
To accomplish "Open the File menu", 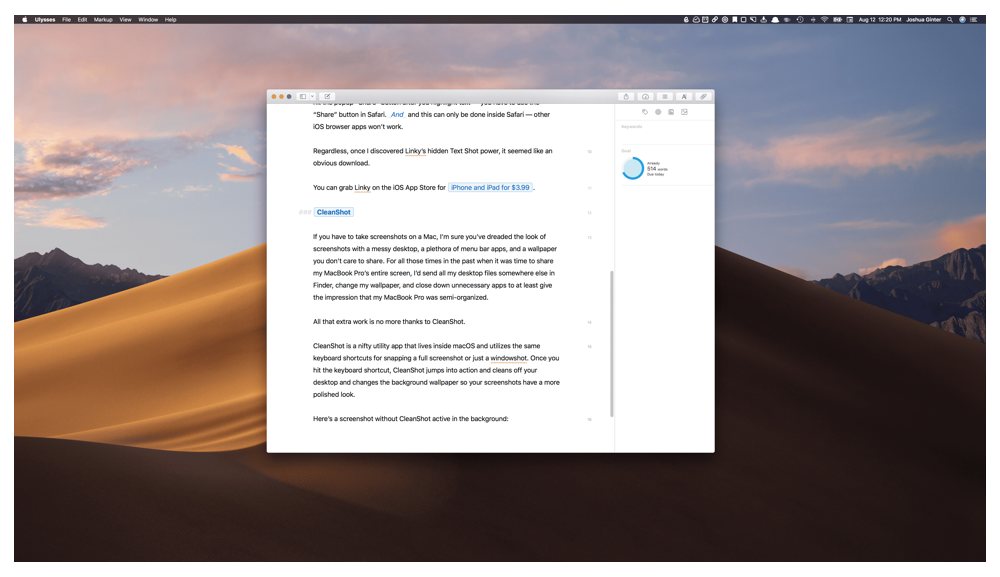I will pyautogui.click(x=66, y=20).
